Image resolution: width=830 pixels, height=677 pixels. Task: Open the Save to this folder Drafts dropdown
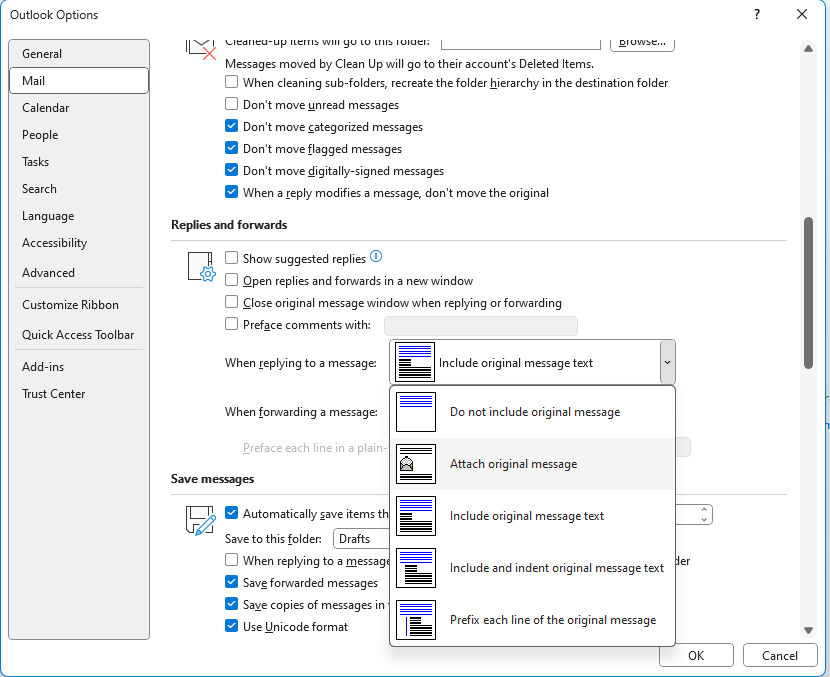coord(362,538)
